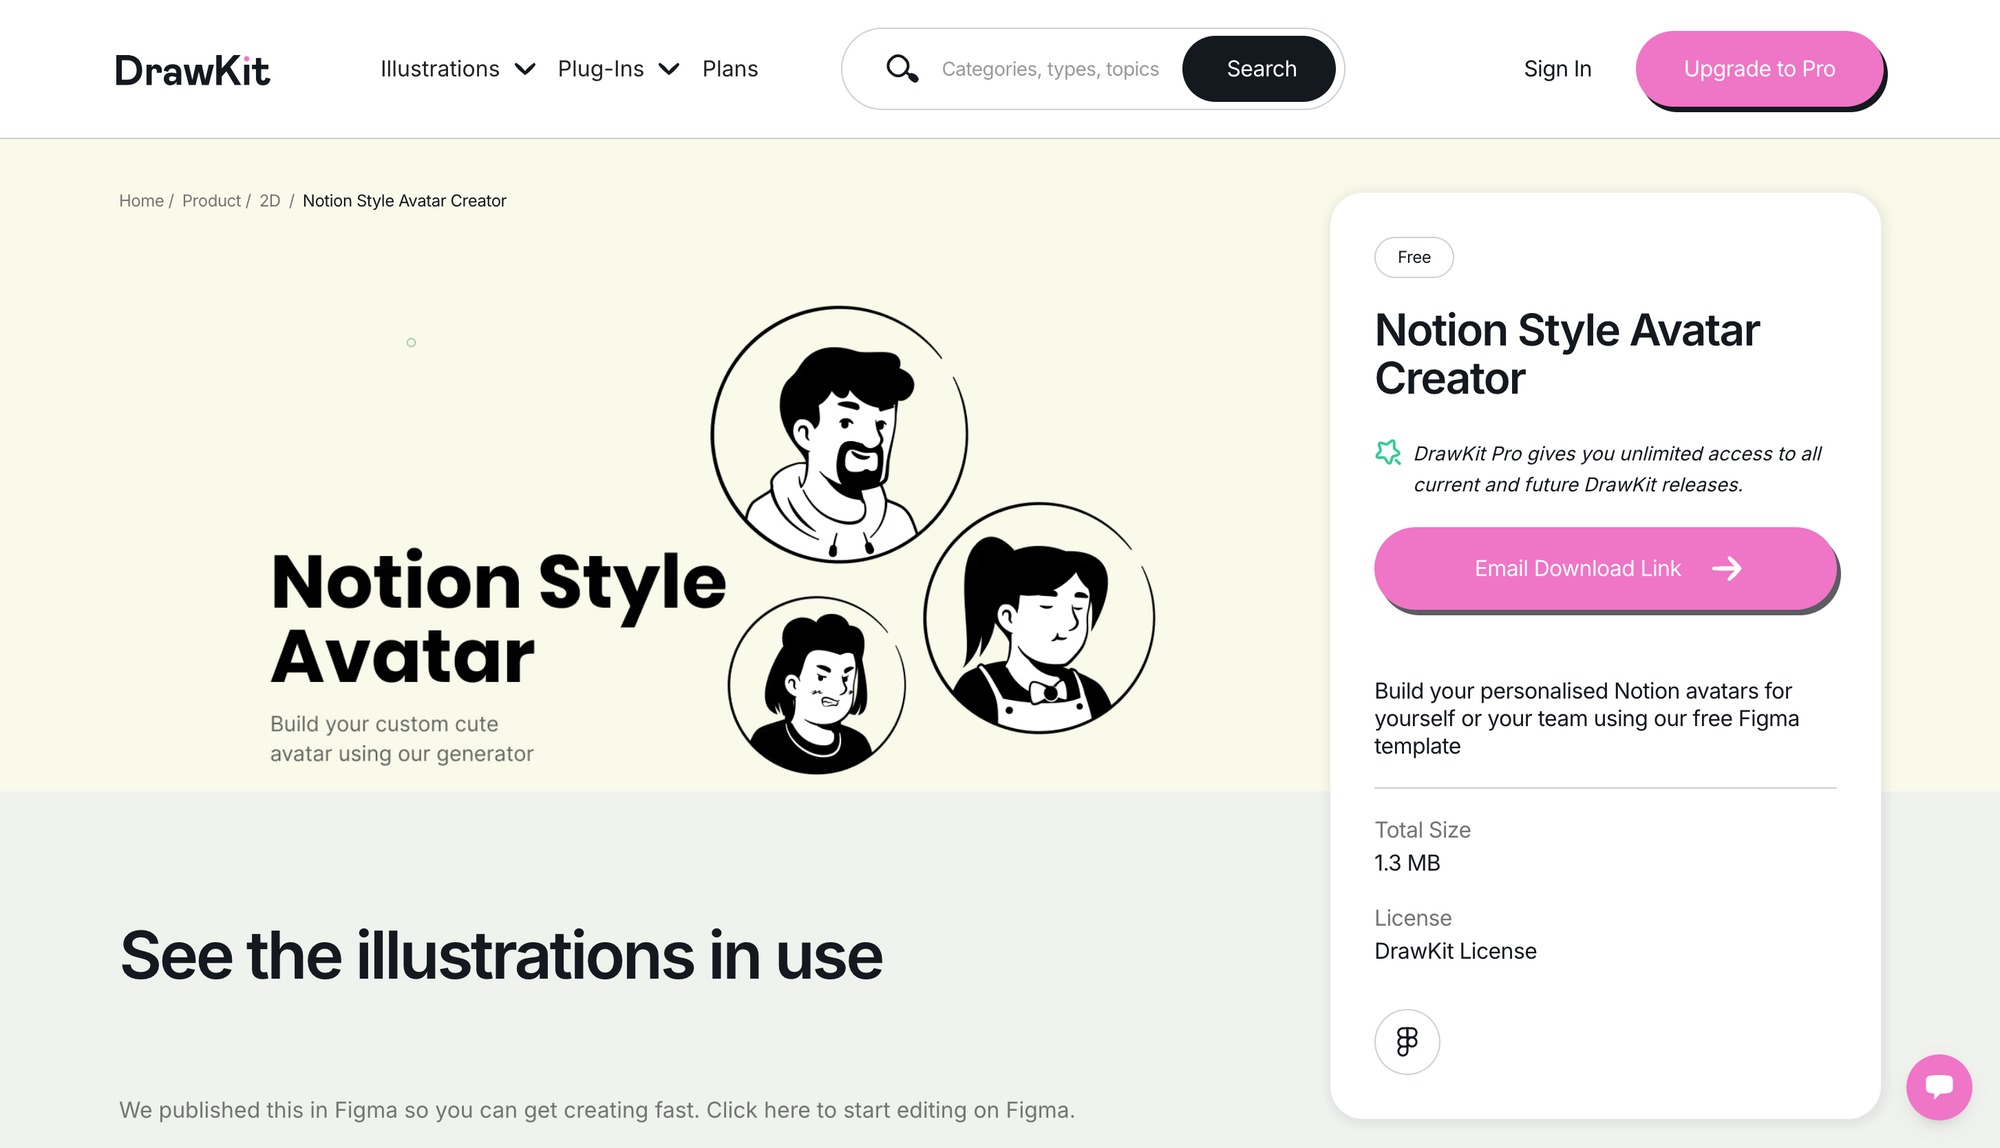
Task: Click the arrow inside Email Download Link
Action: (1727, 568)
